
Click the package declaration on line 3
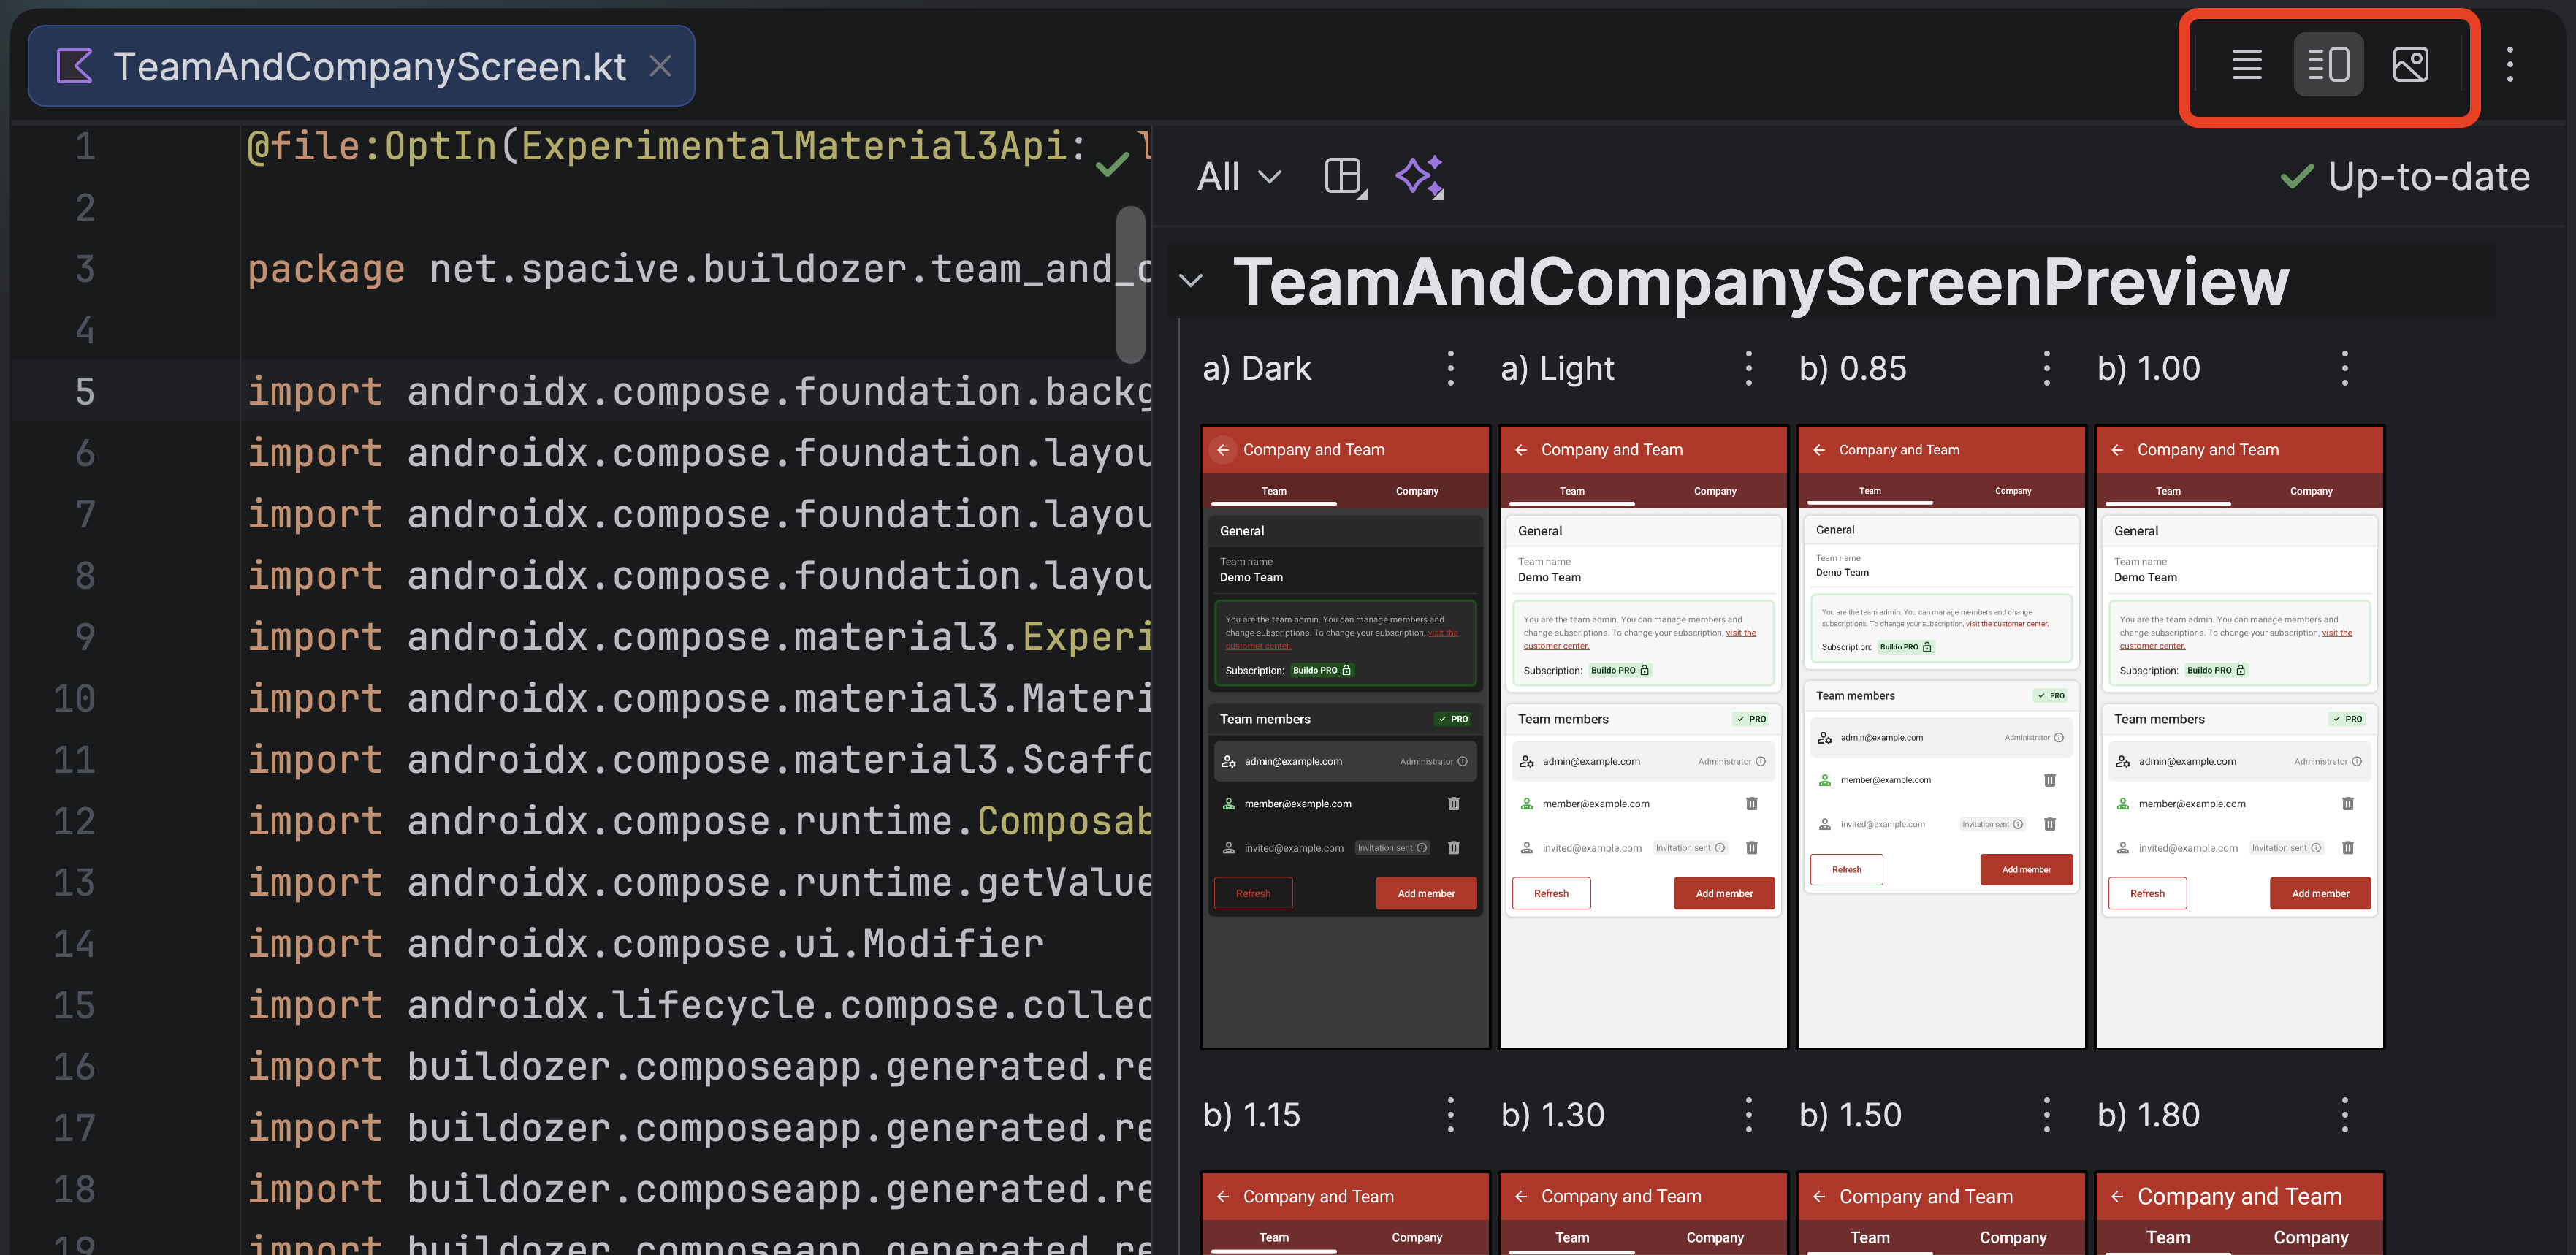(699, 269)
